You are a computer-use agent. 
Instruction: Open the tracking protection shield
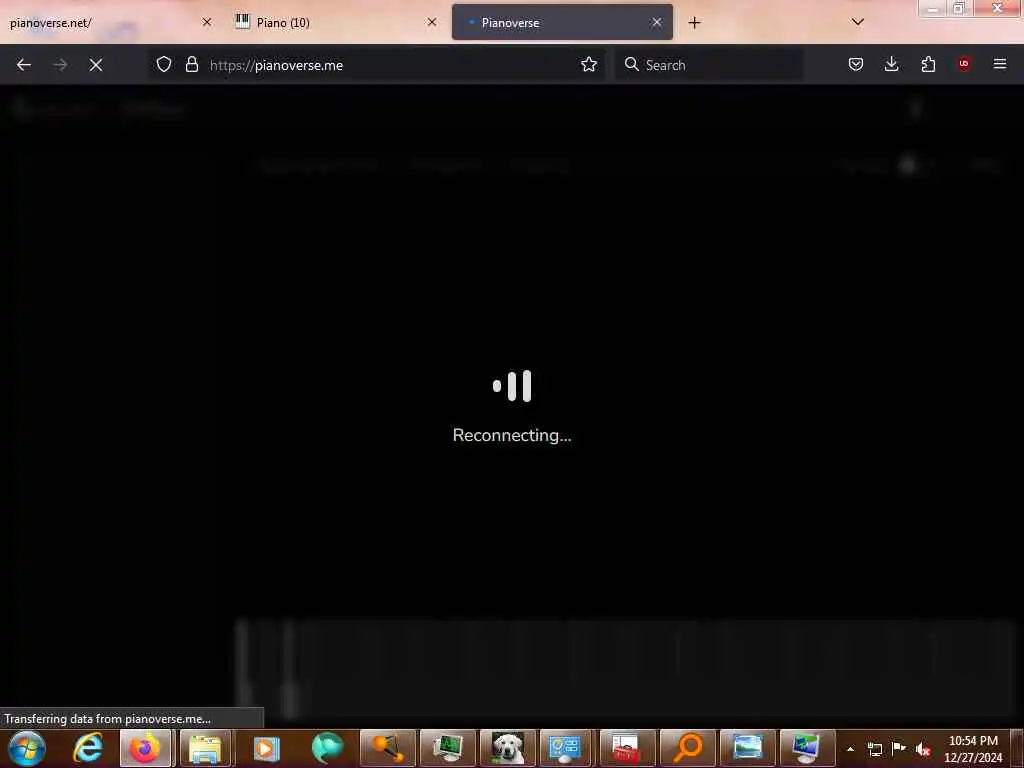(x=164, y=64)
